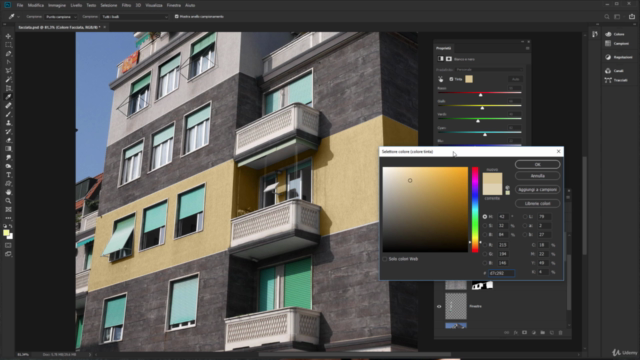Click Aggiungi a campioni button

click(x=538, y=189)
